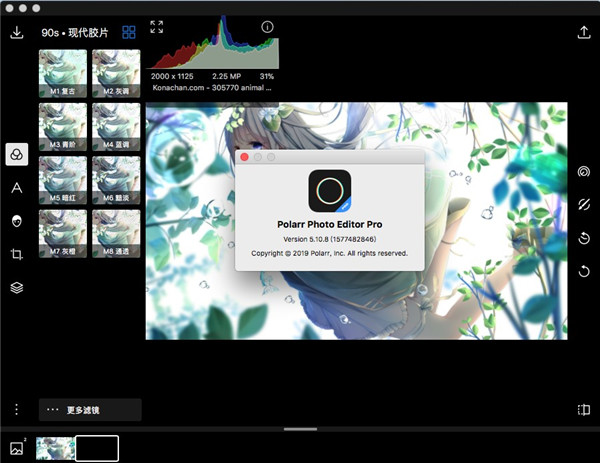Click the 更多滤镜 more filters button
This screenshot has width=600, height=463.
pos(90,410)
